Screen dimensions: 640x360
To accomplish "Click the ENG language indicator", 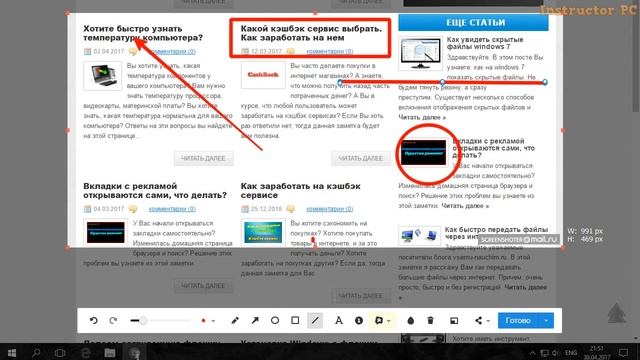I will (571, 353).
